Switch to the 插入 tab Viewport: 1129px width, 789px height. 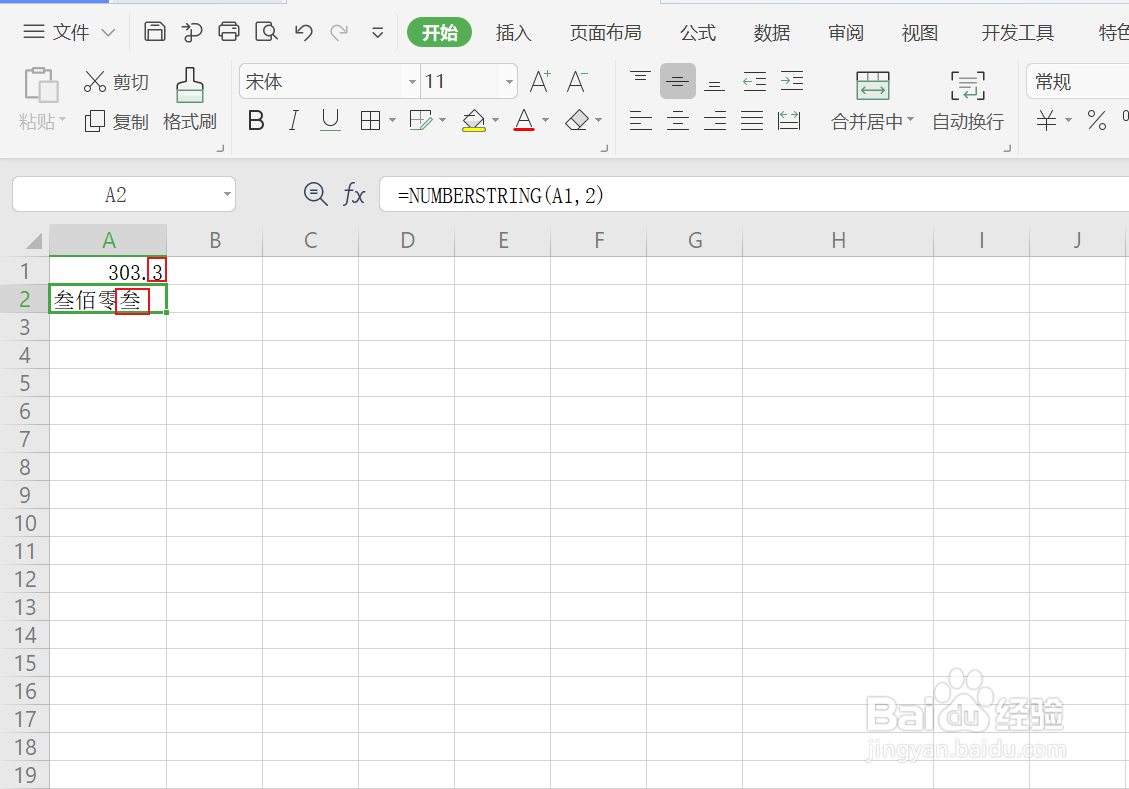point(513,32)
